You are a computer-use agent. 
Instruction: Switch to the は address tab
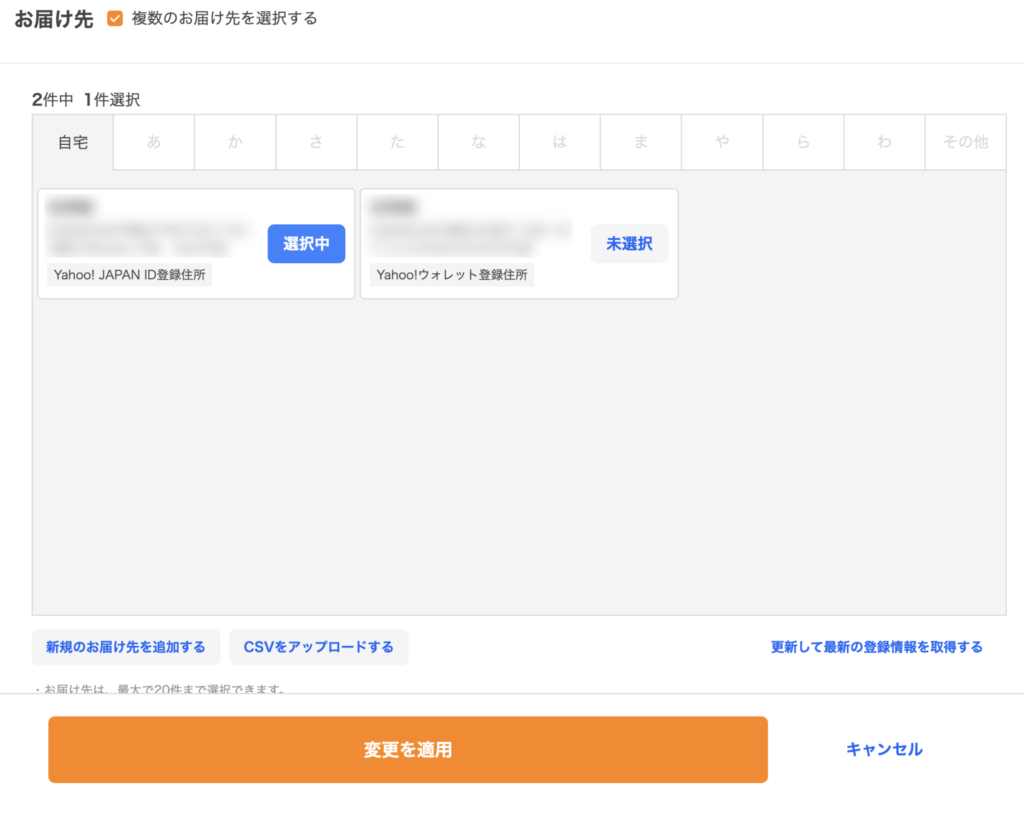560,142
